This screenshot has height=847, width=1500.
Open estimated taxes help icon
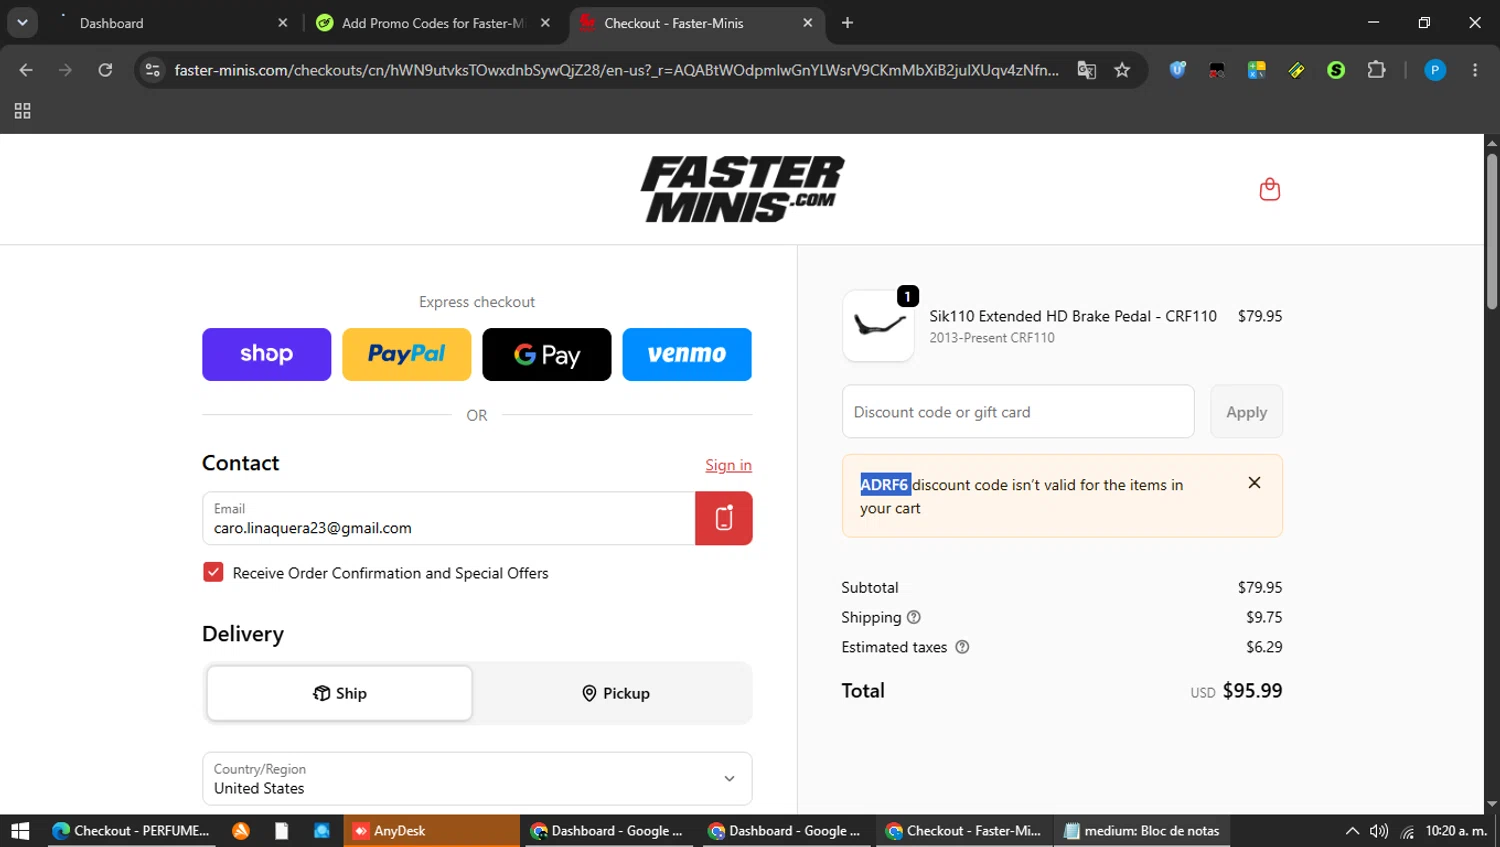pos(962,647)
